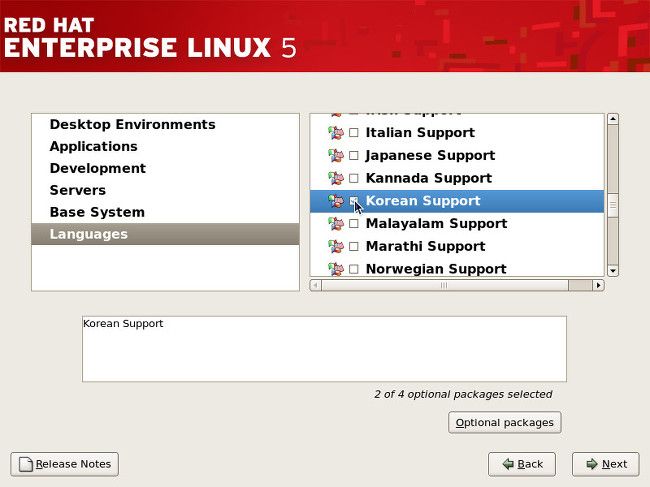Check the Marathi Support checkbox
The height and width of the screenshot is (487, 650).
click(x=354, y=247)
